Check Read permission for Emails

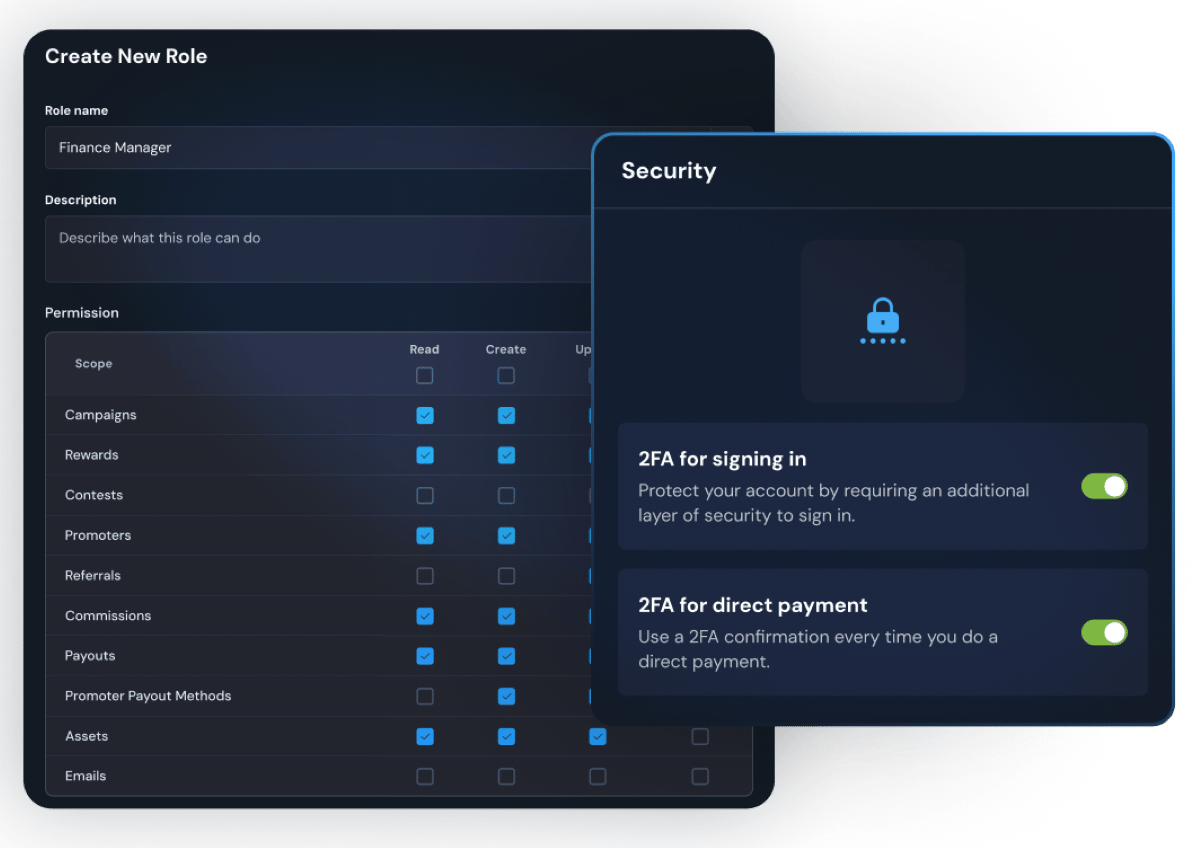point(425,777)
